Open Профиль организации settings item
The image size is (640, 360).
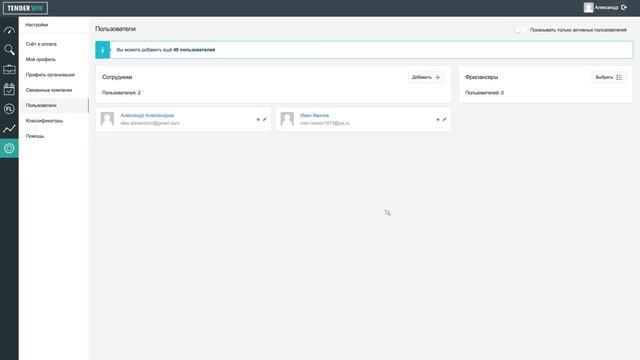pos(50,75)
